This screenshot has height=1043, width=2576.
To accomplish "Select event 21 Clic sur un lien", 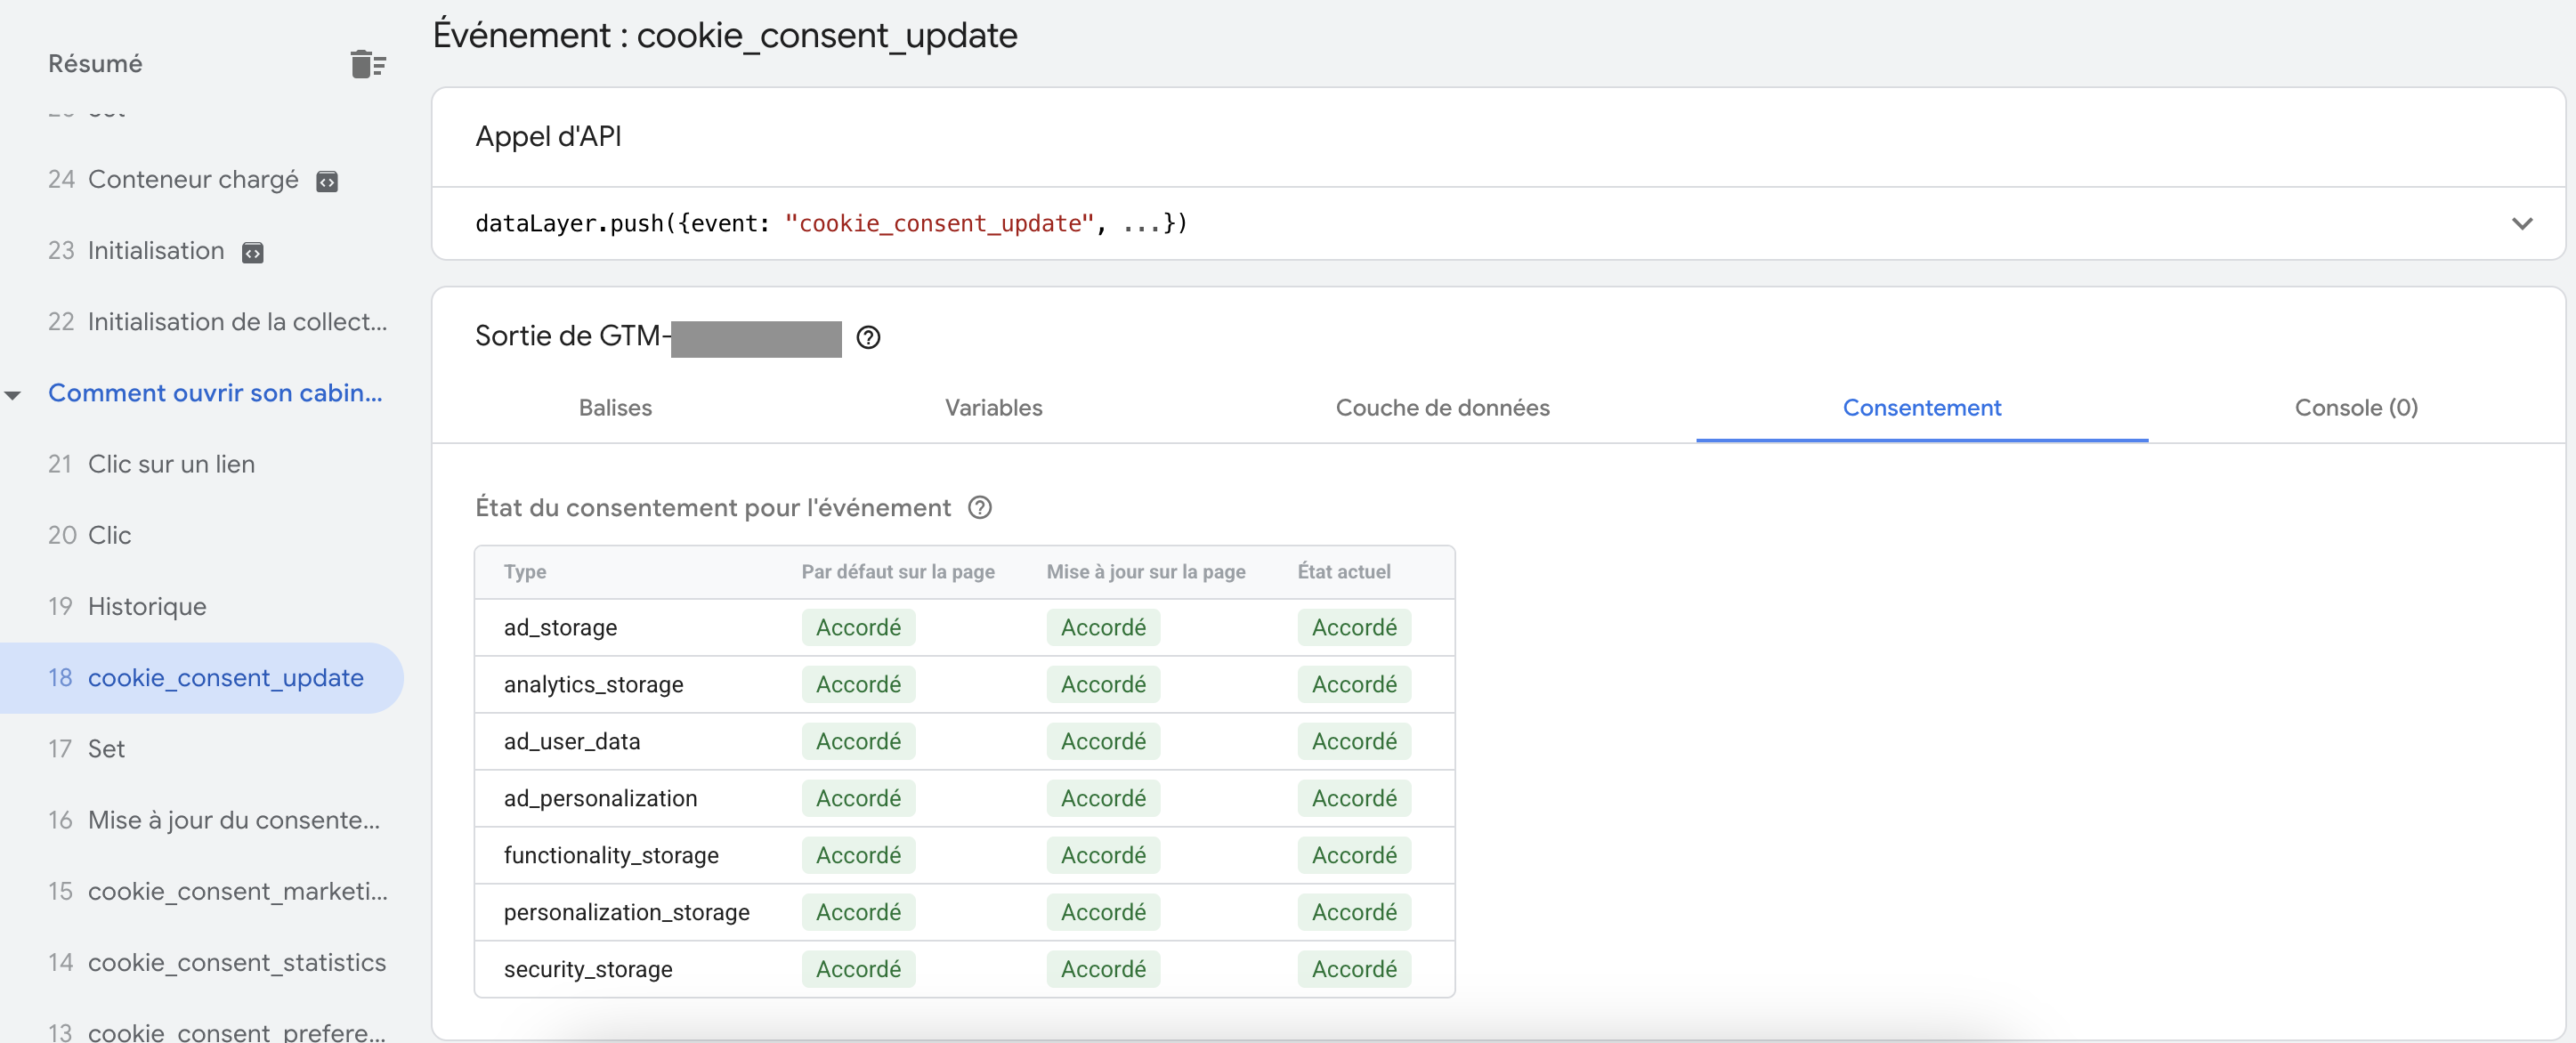I will [170, 464].
